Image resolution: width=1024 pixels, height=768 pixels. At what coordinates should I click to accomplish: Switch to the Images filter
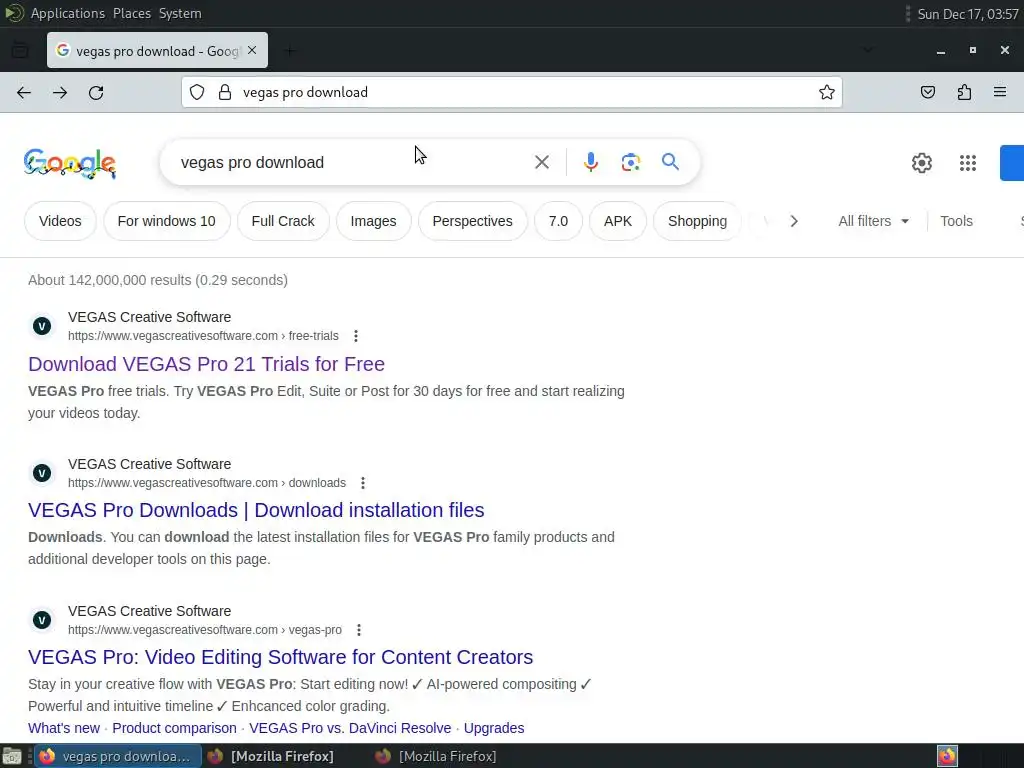pos(374,221)
